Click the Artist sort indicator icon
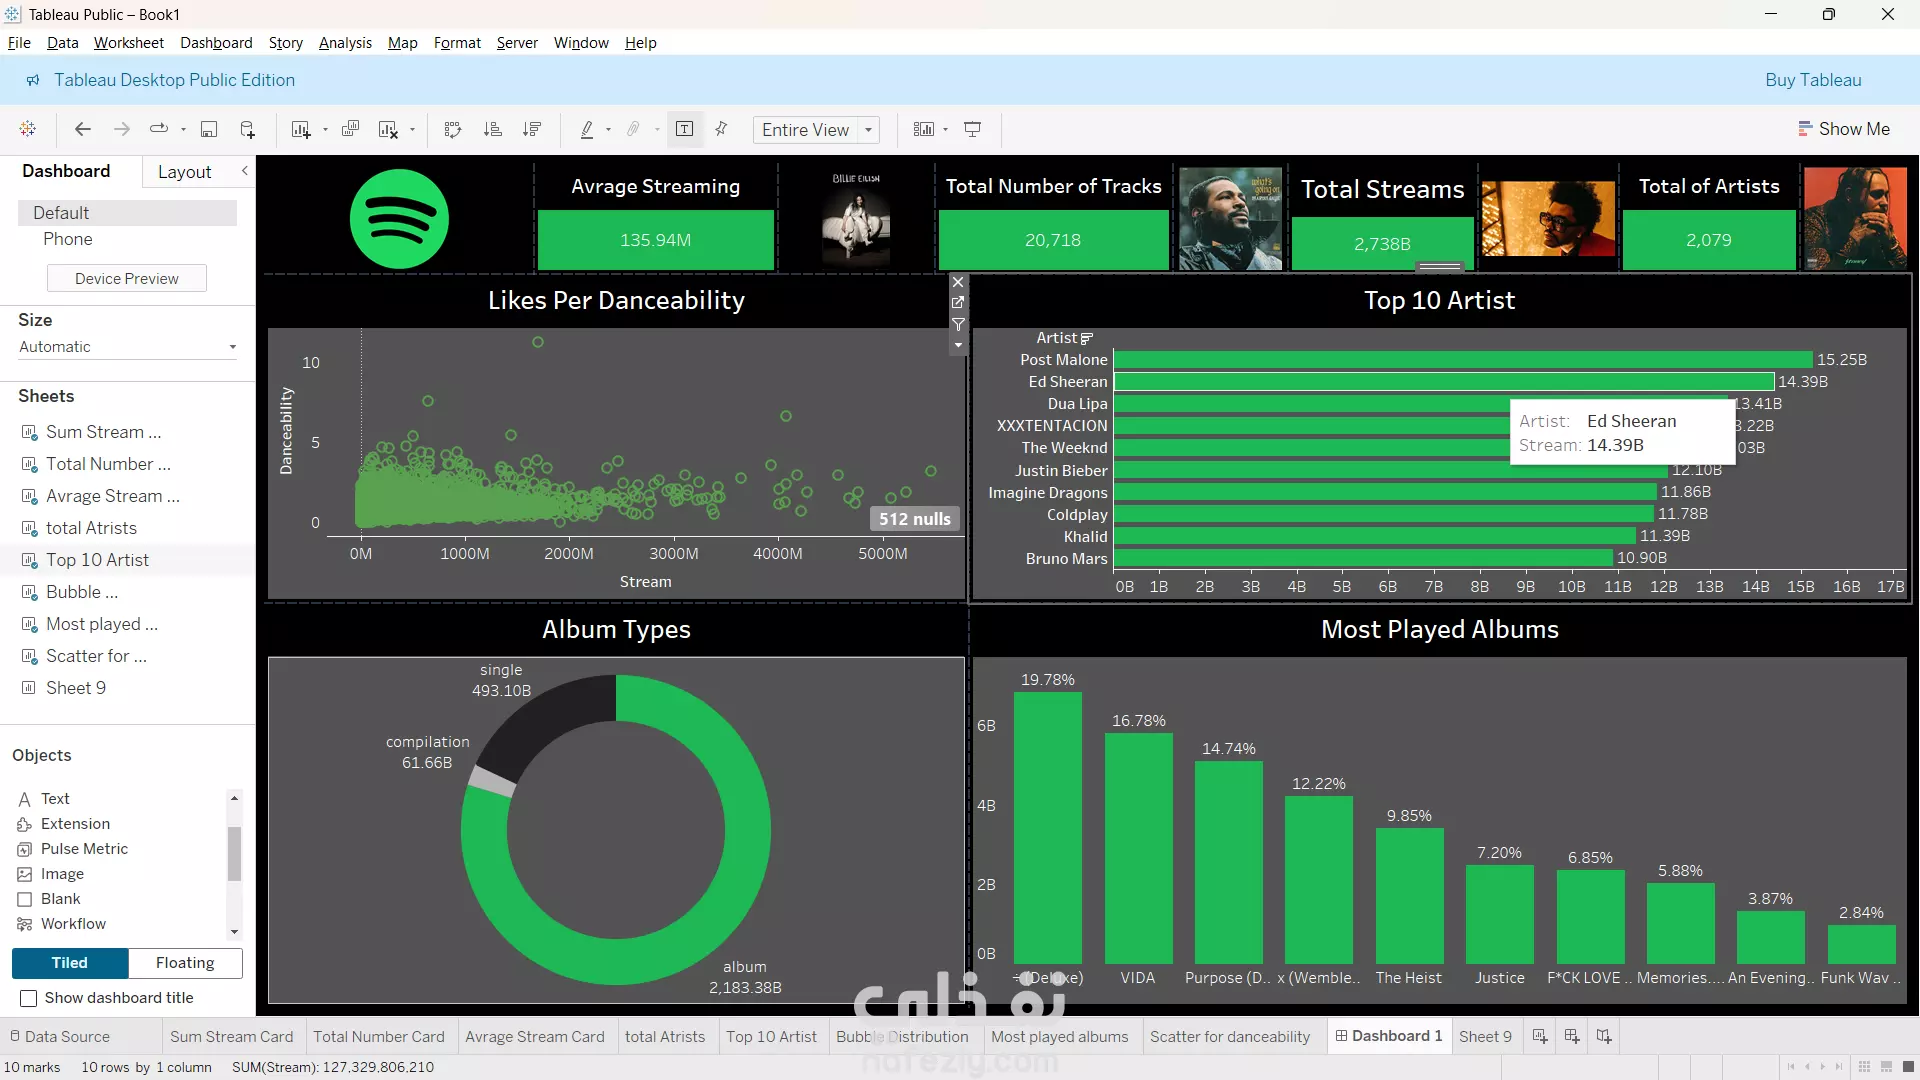Image resolution: width=1920 pixels, height=1080 pixels. coord(1087,339)
